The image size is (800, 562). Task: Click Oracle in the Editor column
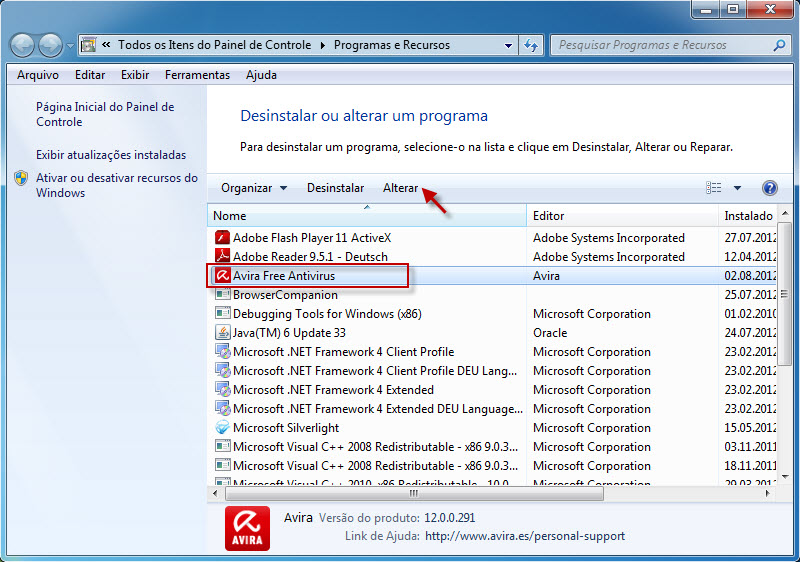(x=550, y=333)
